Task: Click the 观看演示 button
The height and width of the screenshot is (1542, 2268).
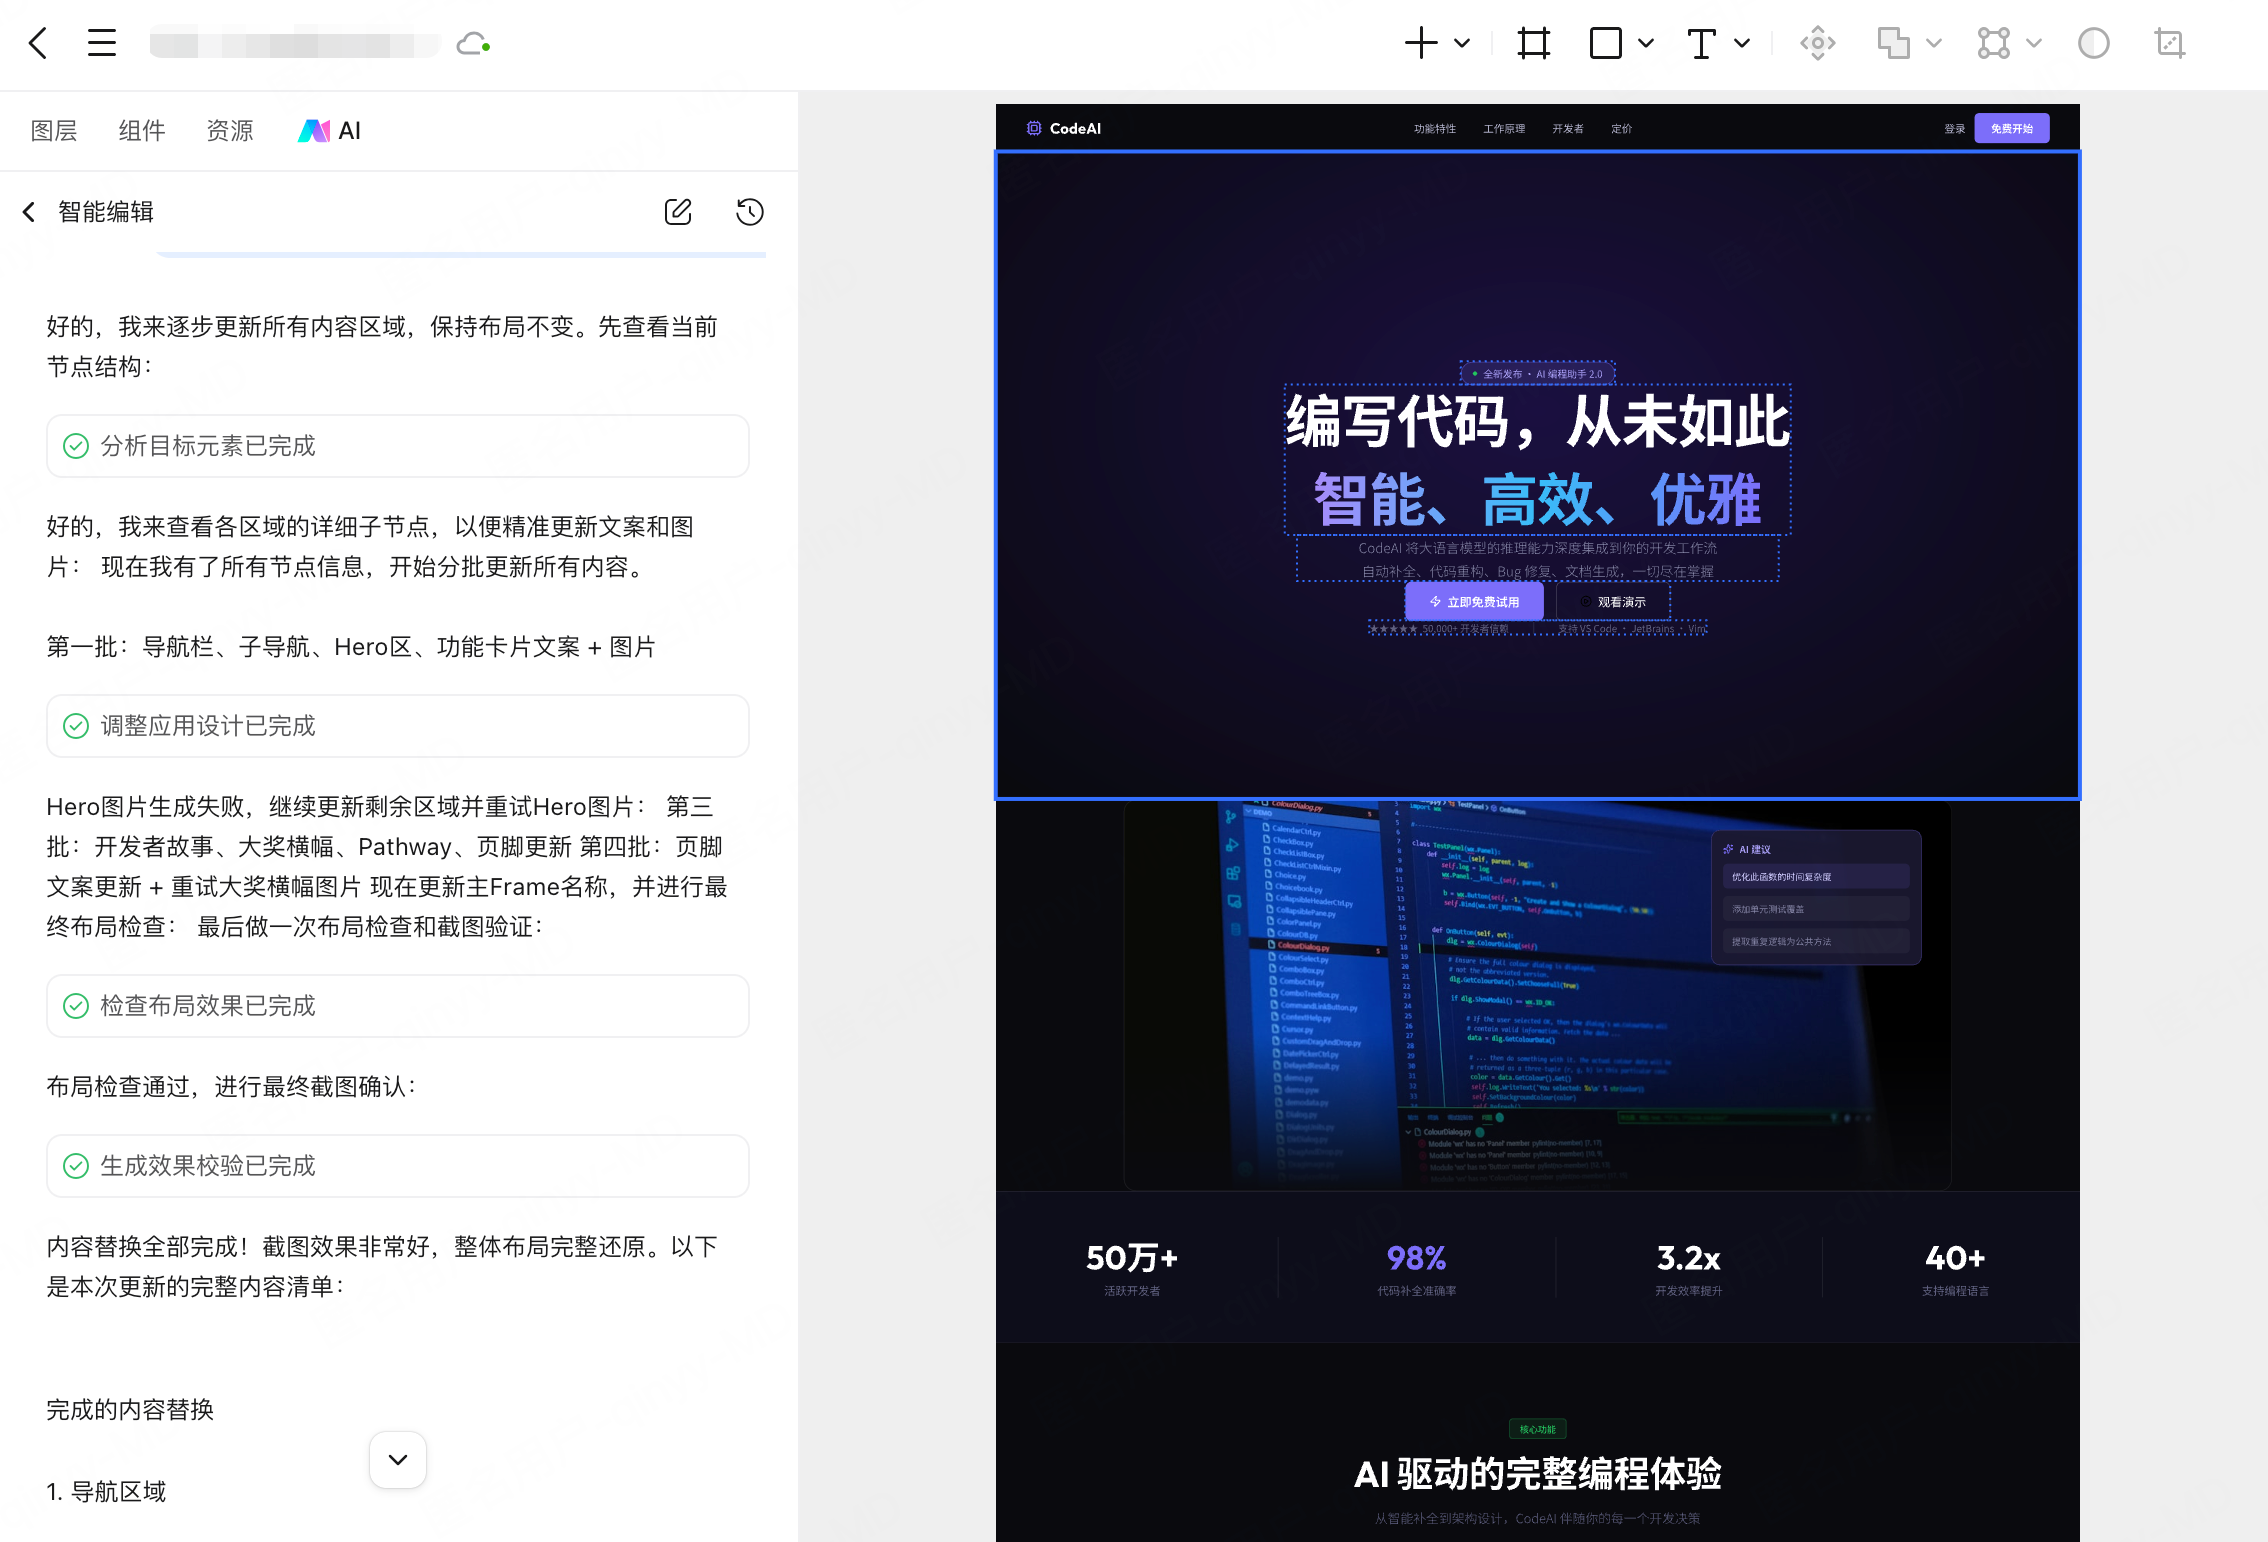Action: tap(1613, 602)
